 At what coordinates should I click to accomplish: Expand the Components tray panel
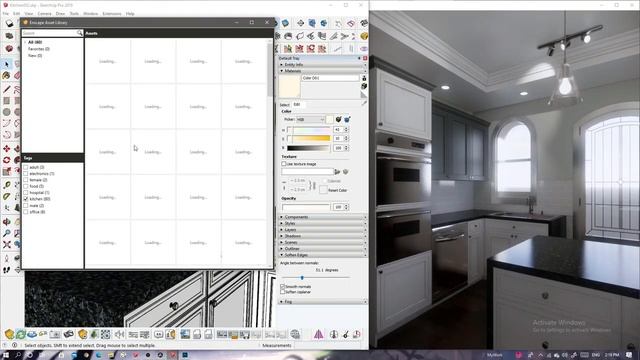pyautogui.click(x=322, y=217)
